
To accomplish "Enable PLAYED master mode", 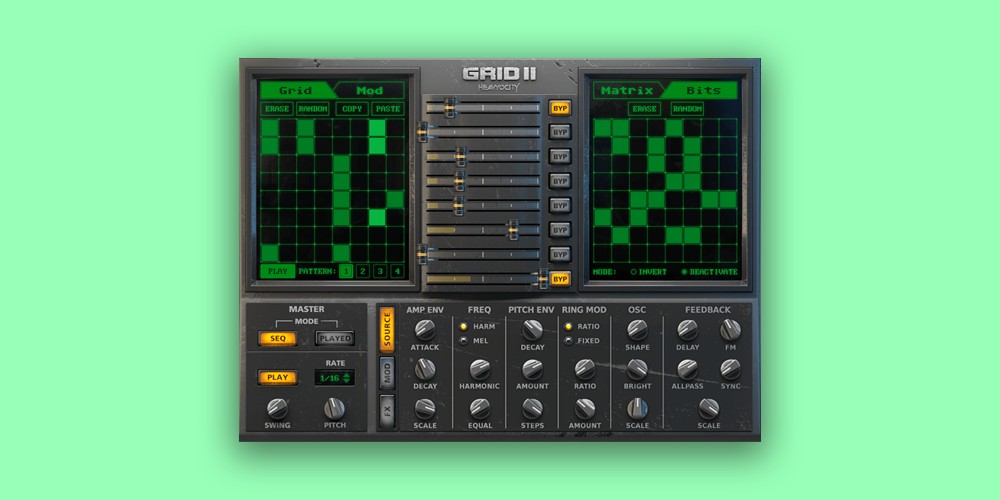I will point(335,338).
